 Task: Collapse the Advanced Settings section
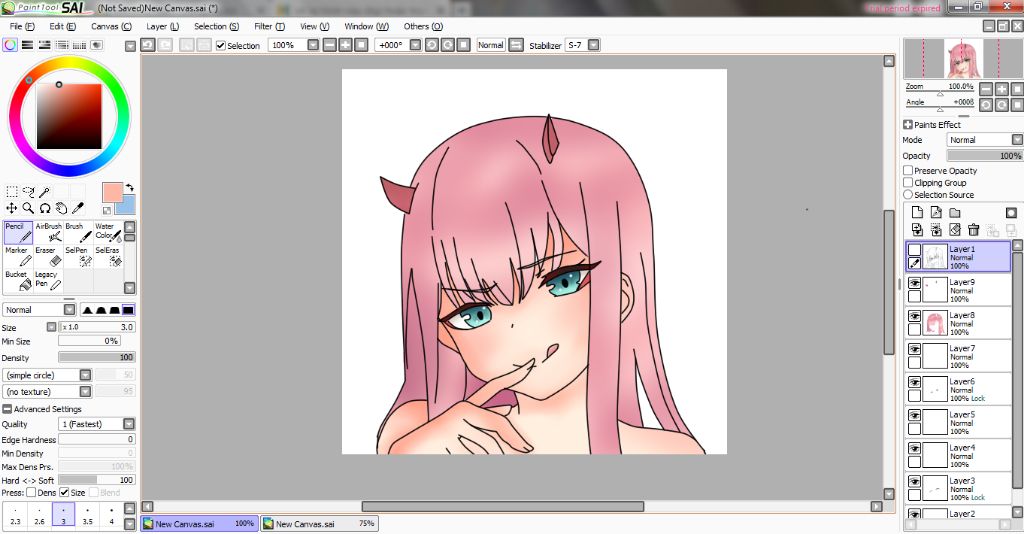click(x=7, y=409)
